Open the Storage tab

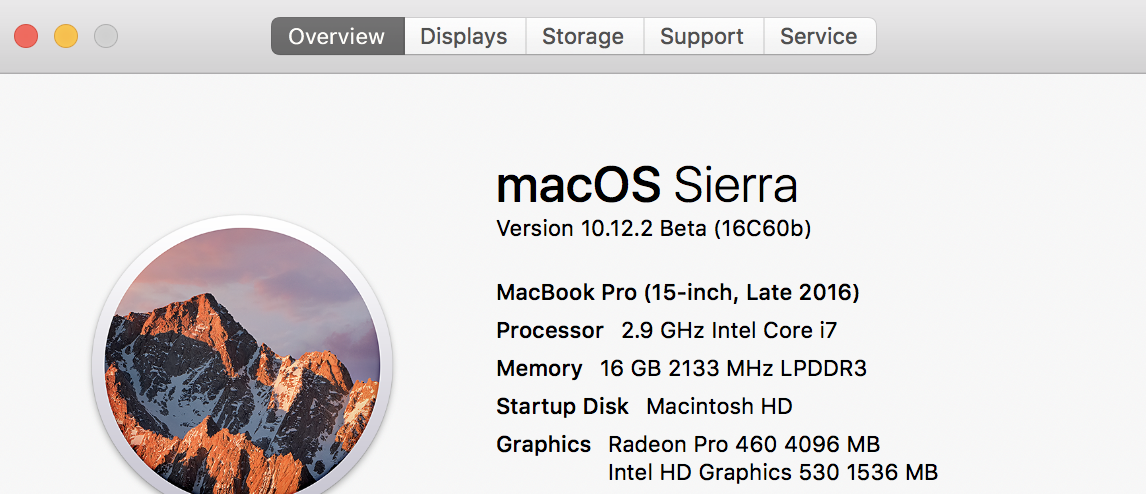pos(584,36)
